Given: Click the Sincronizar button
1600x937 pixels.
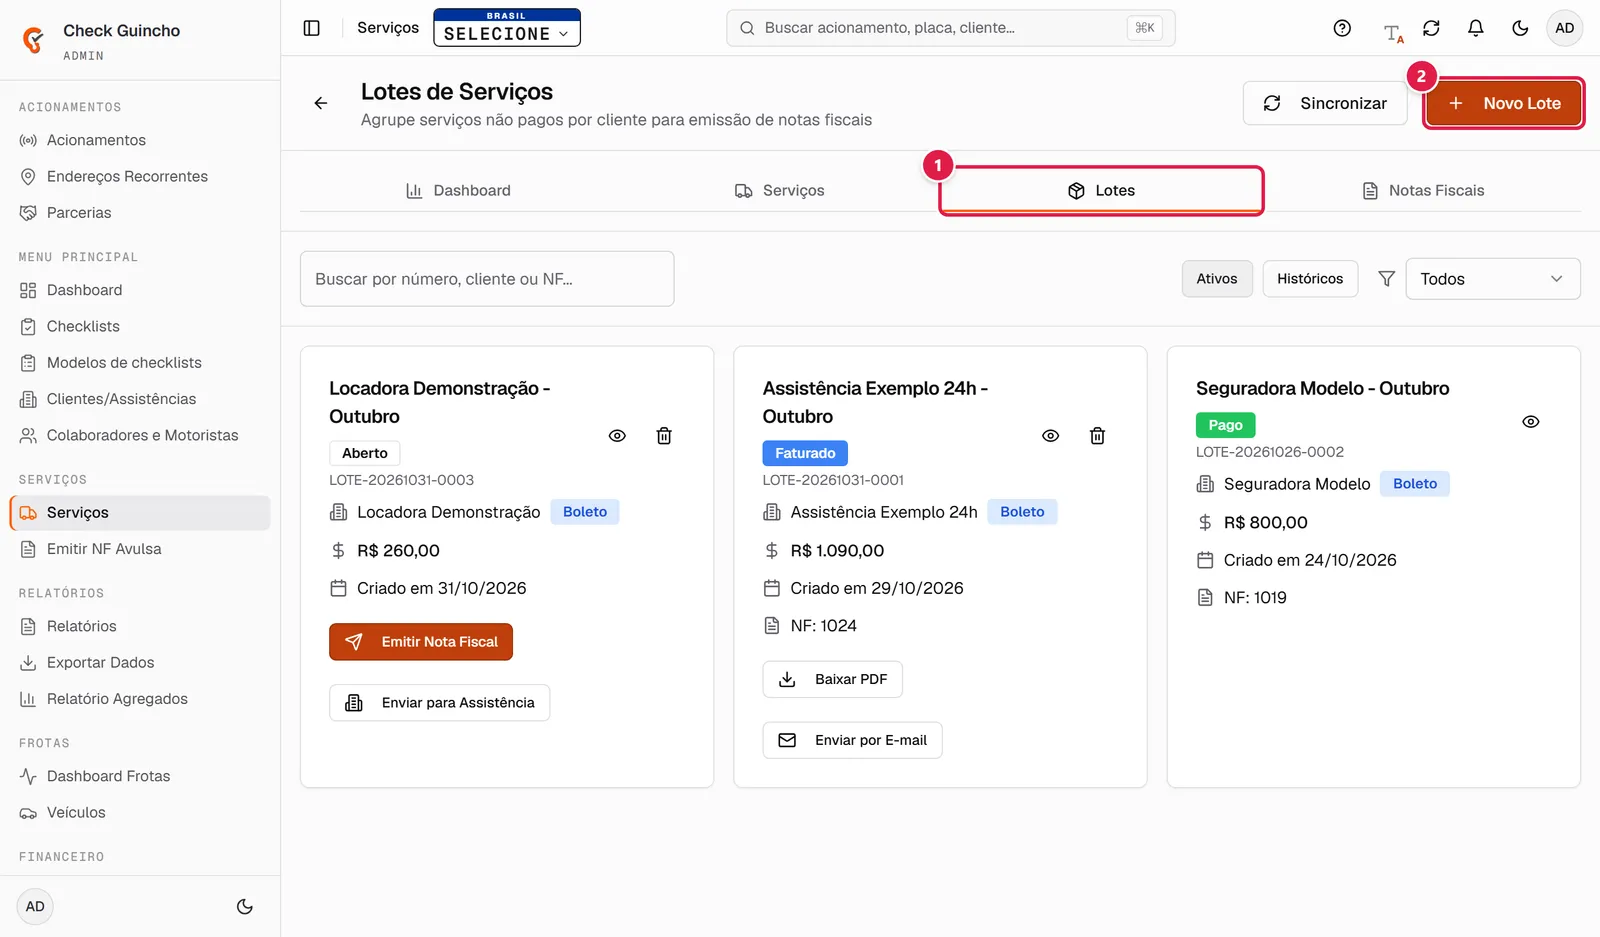Looking at the screenshot, I should click(x=1325, y=103).
